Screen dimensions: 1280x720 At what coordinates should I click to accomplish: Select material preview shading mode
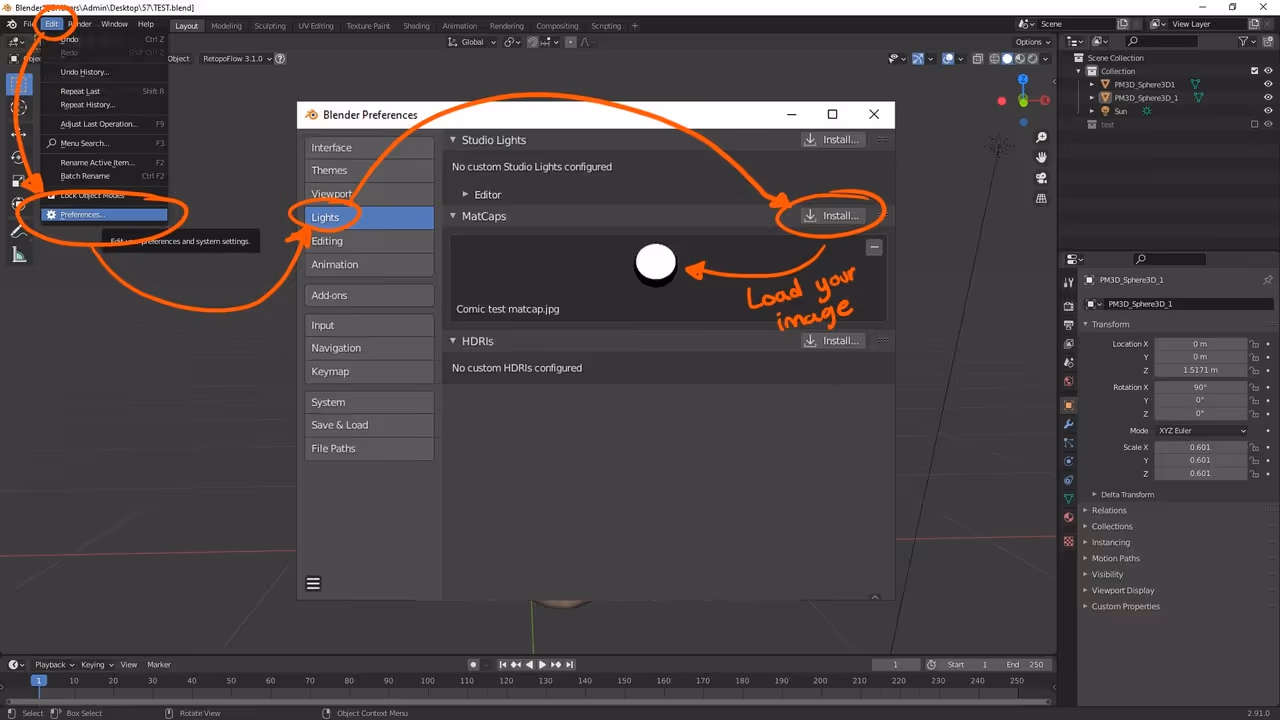coord(1021,59)
